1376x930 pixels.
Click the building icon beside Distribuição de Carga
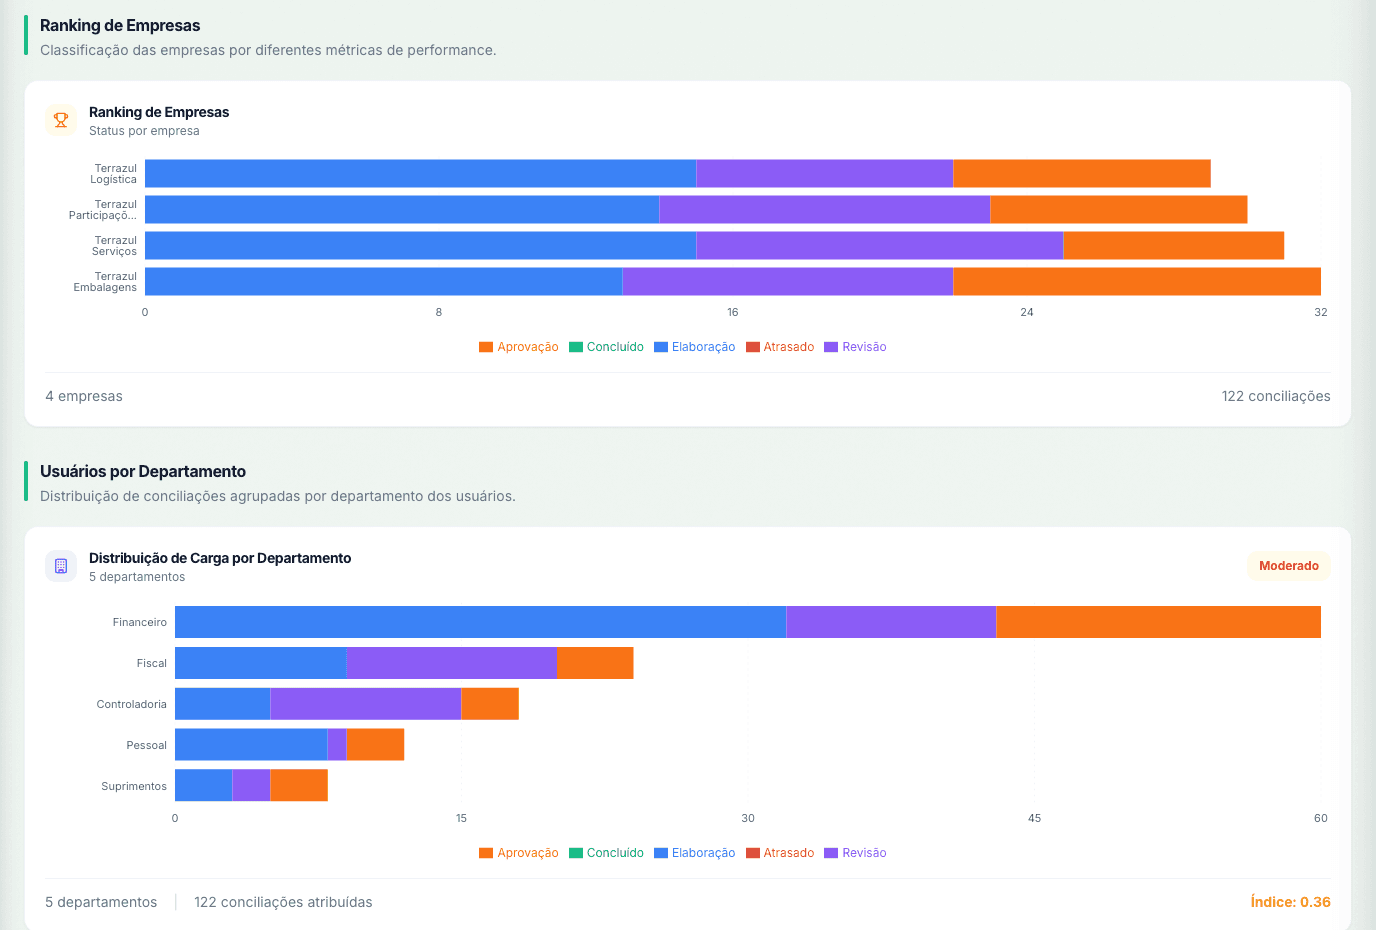click(61, 566)
